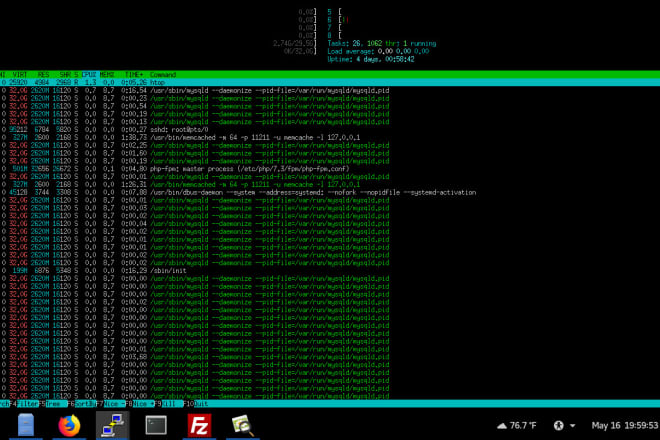Expand the accessibility menu arrow
This screenshot has width=660, height=440.
click(x=572, y=426)
